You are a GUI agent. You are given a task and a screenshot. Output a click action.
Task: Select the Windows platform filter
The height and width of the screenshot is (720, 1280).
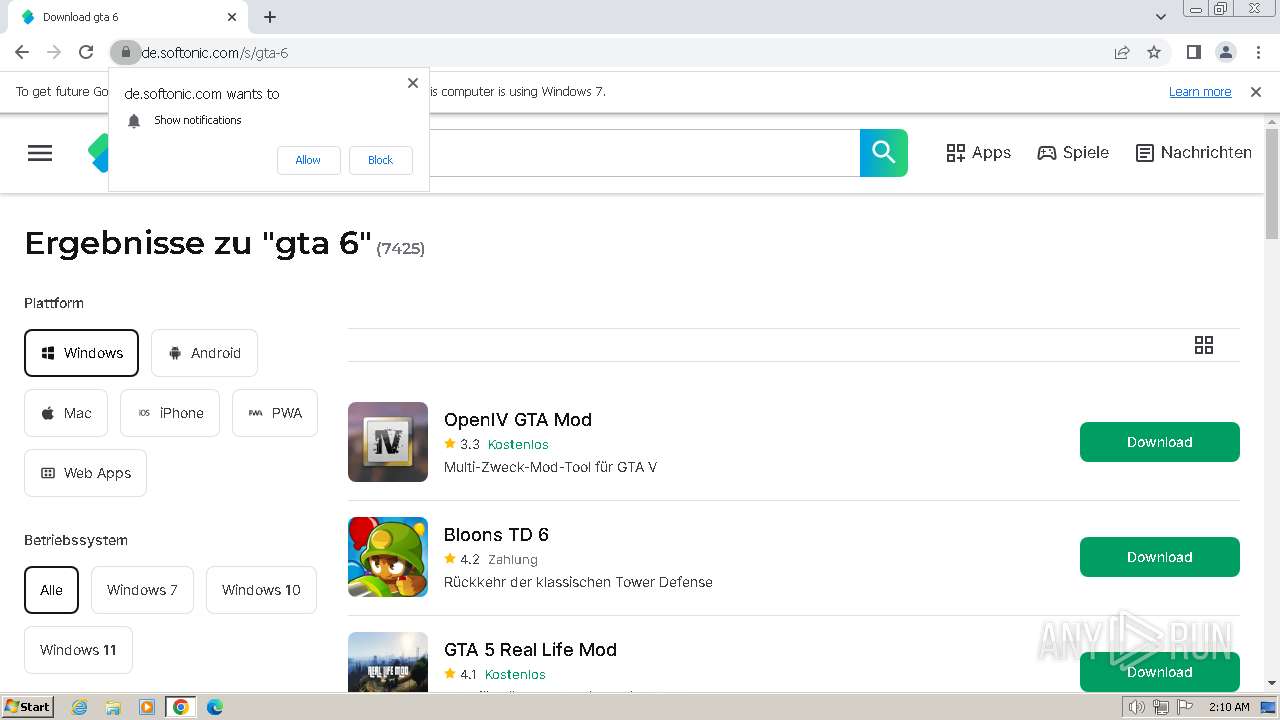coord(81,353)
